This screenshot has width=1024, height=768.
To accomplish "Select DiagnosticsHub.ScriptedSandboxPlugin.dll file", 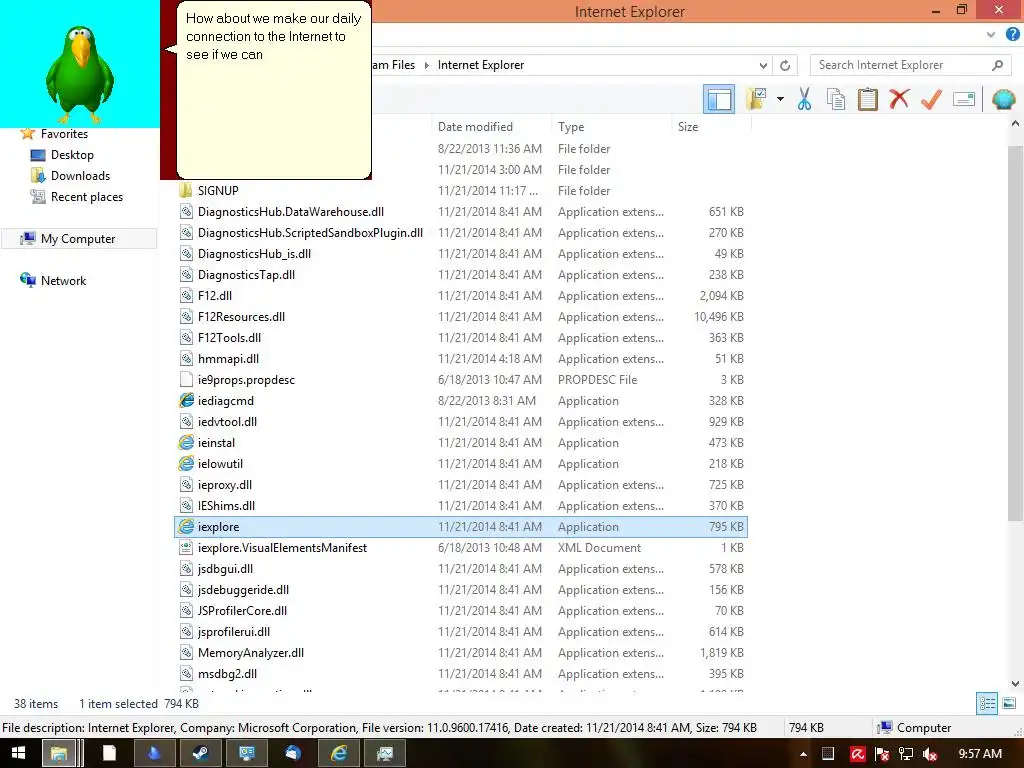I will [461, 232].
